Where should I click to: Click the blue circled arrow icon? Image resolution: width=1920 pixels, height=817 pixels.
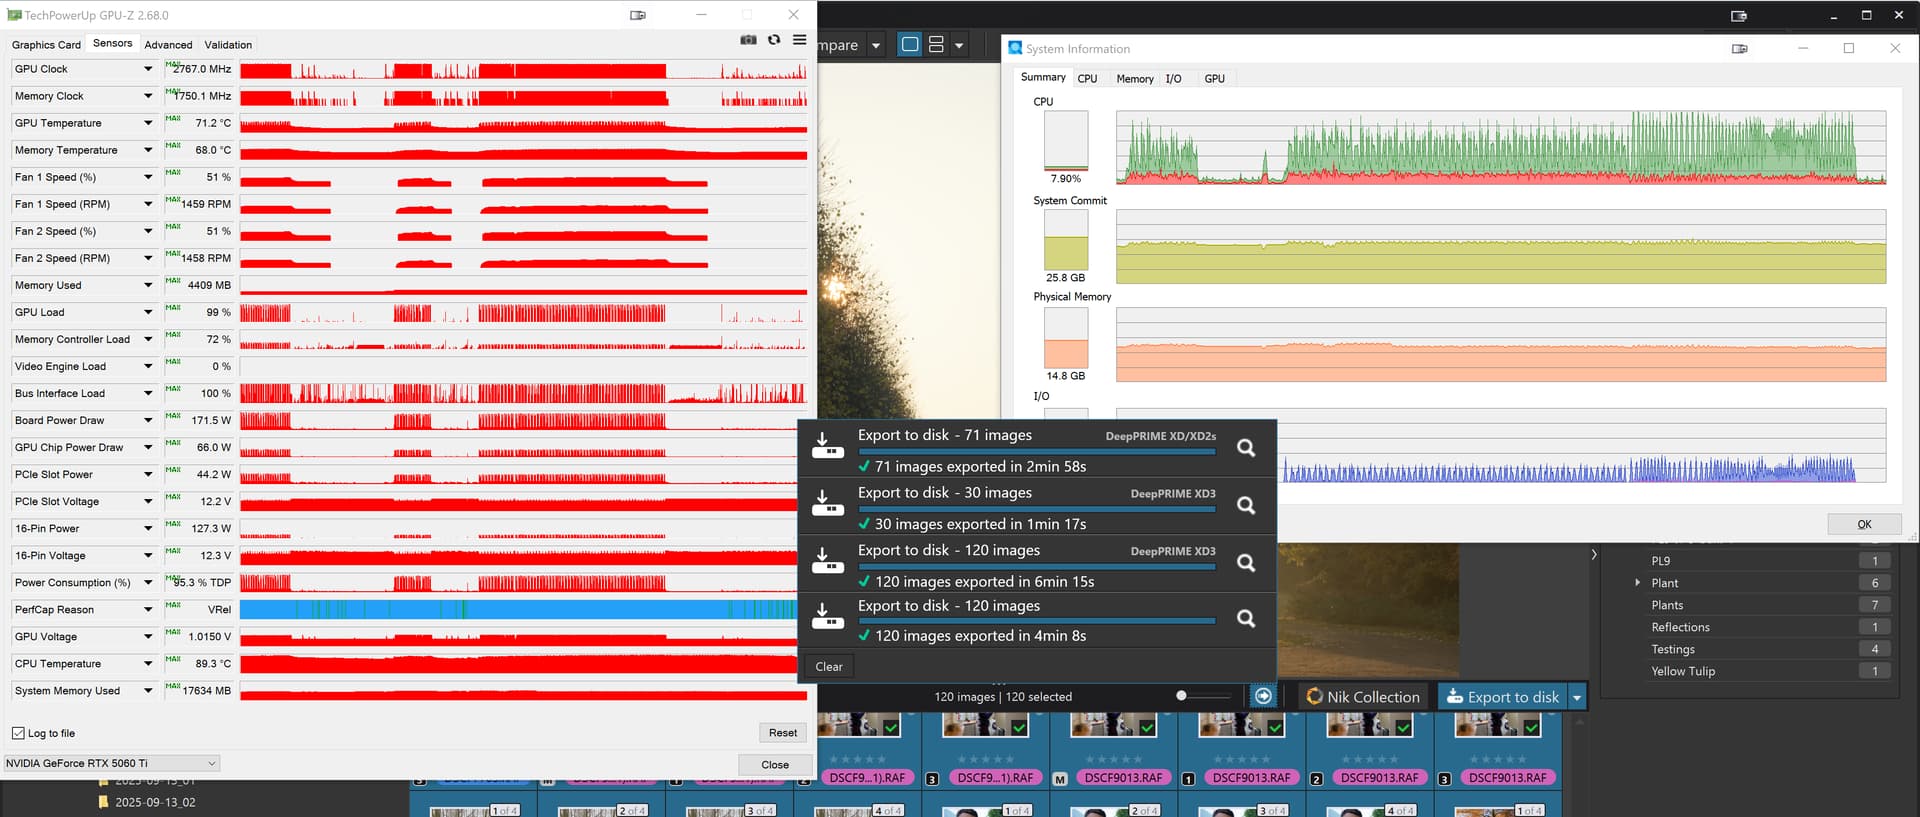(1264, 696)
